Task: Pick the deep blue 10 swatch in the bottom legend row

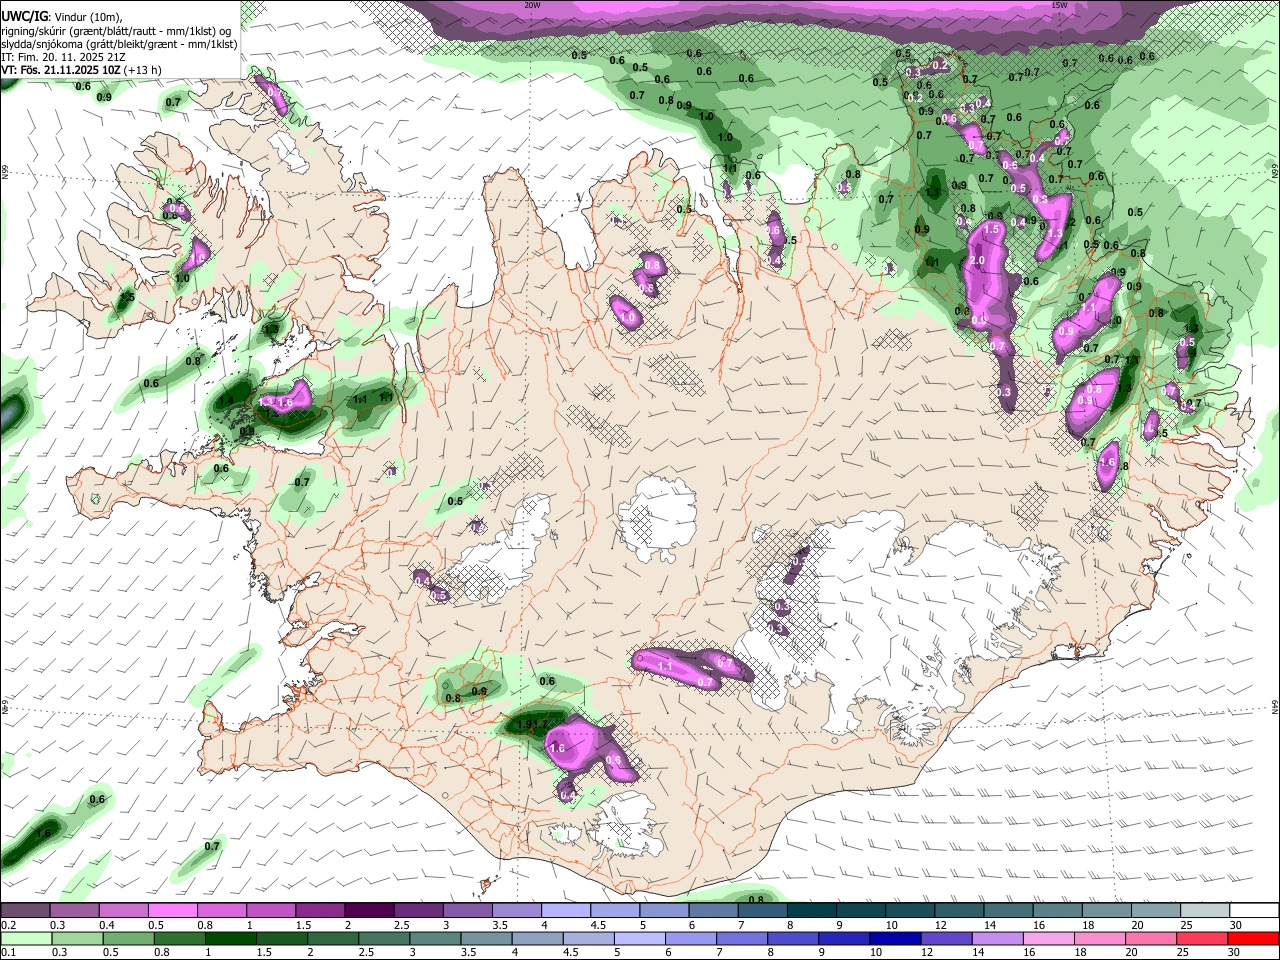Action: pos(896,938)
